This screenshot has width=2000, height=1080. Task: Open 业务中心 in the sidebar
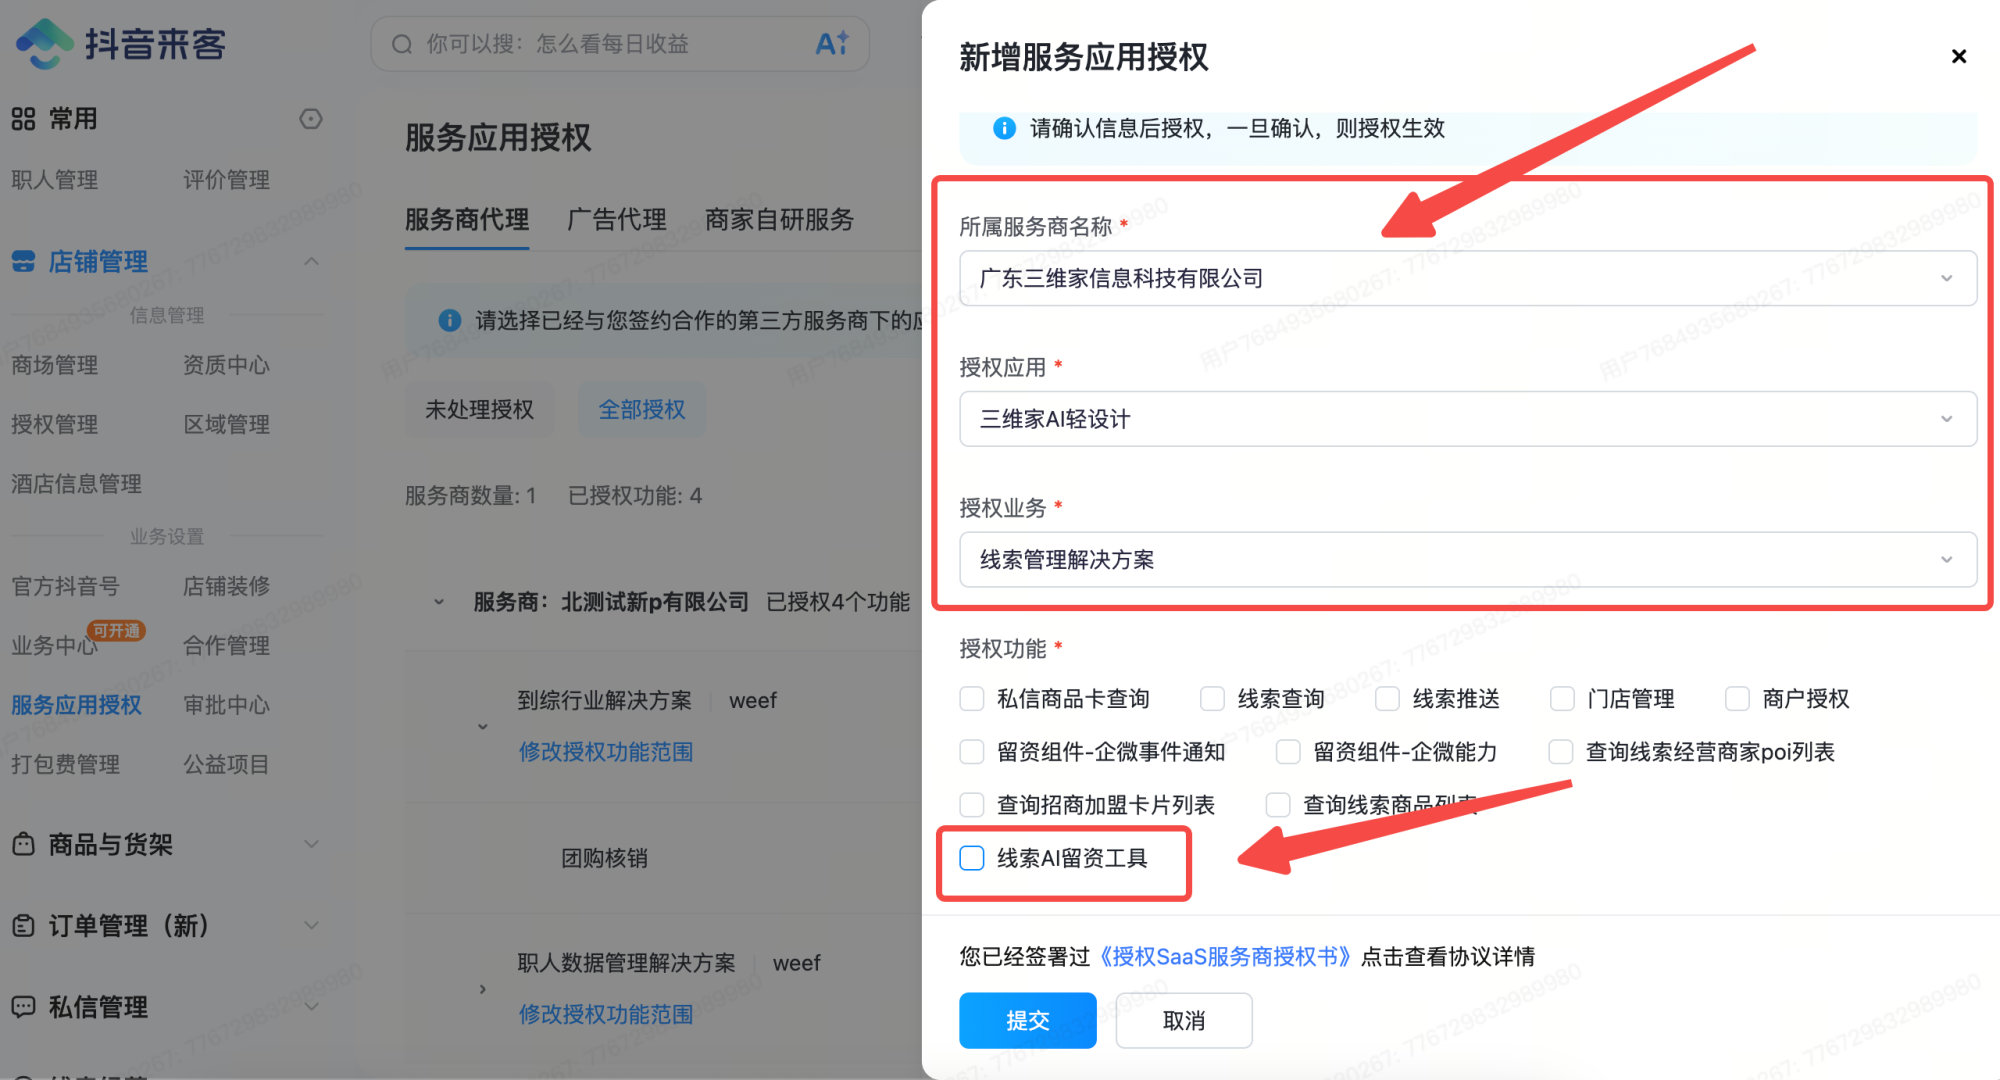[x=54, y=646]
